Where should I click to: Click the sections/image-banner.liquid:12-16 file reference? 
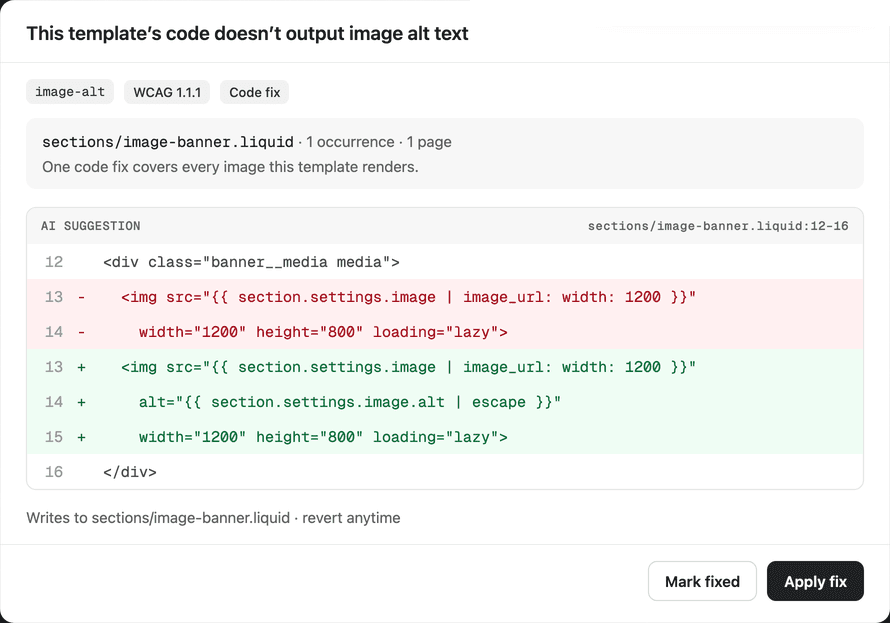(718, 226)
